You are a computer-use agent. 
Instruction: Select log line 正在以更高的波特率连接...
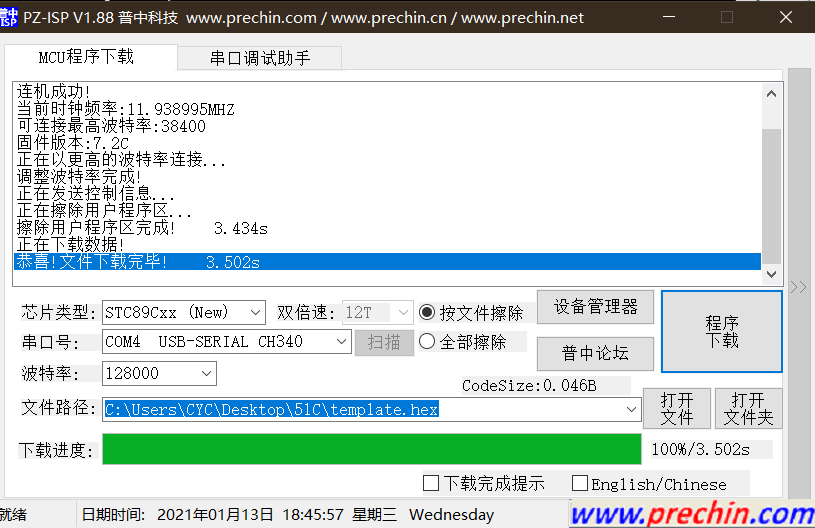(387, 160)
